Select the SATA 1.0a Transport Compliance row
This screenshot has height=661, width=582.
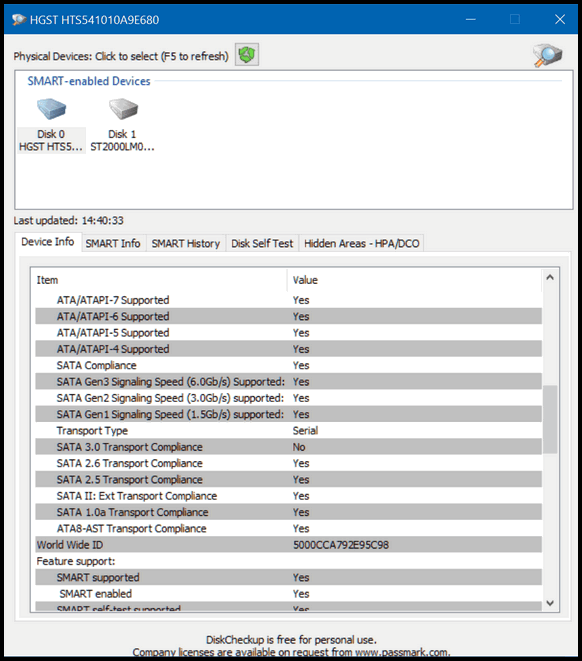288,512
